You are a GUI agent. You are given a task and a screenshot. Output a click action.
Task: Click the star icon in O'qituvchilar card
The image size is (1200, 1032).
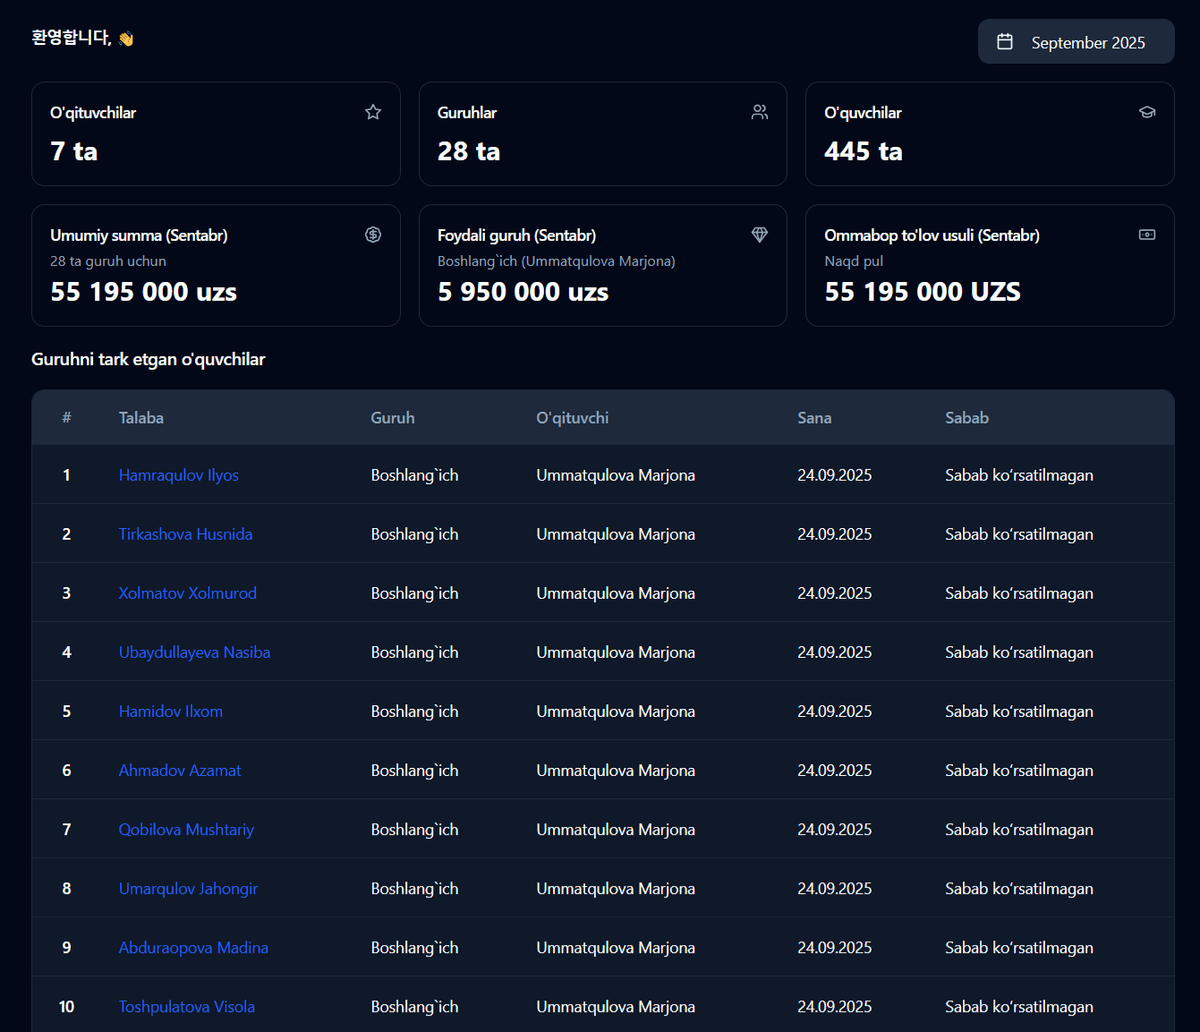373,112
